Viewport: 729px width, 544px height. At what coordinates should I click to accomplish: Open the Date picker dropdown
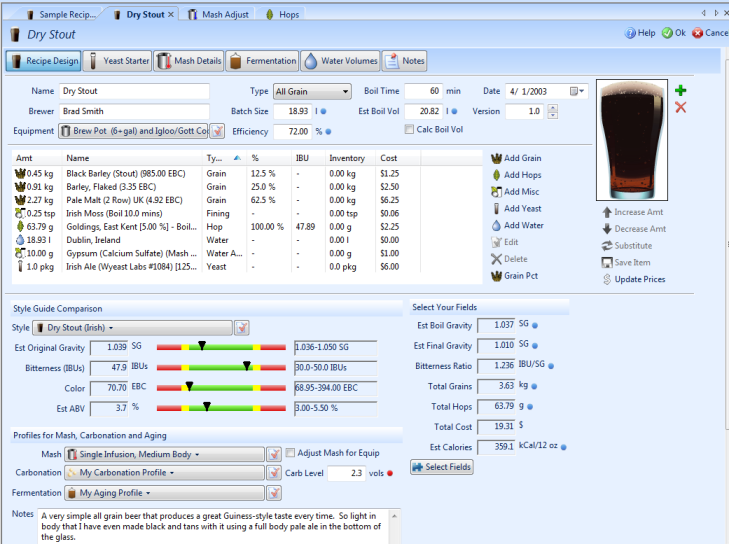click(577, 91)
